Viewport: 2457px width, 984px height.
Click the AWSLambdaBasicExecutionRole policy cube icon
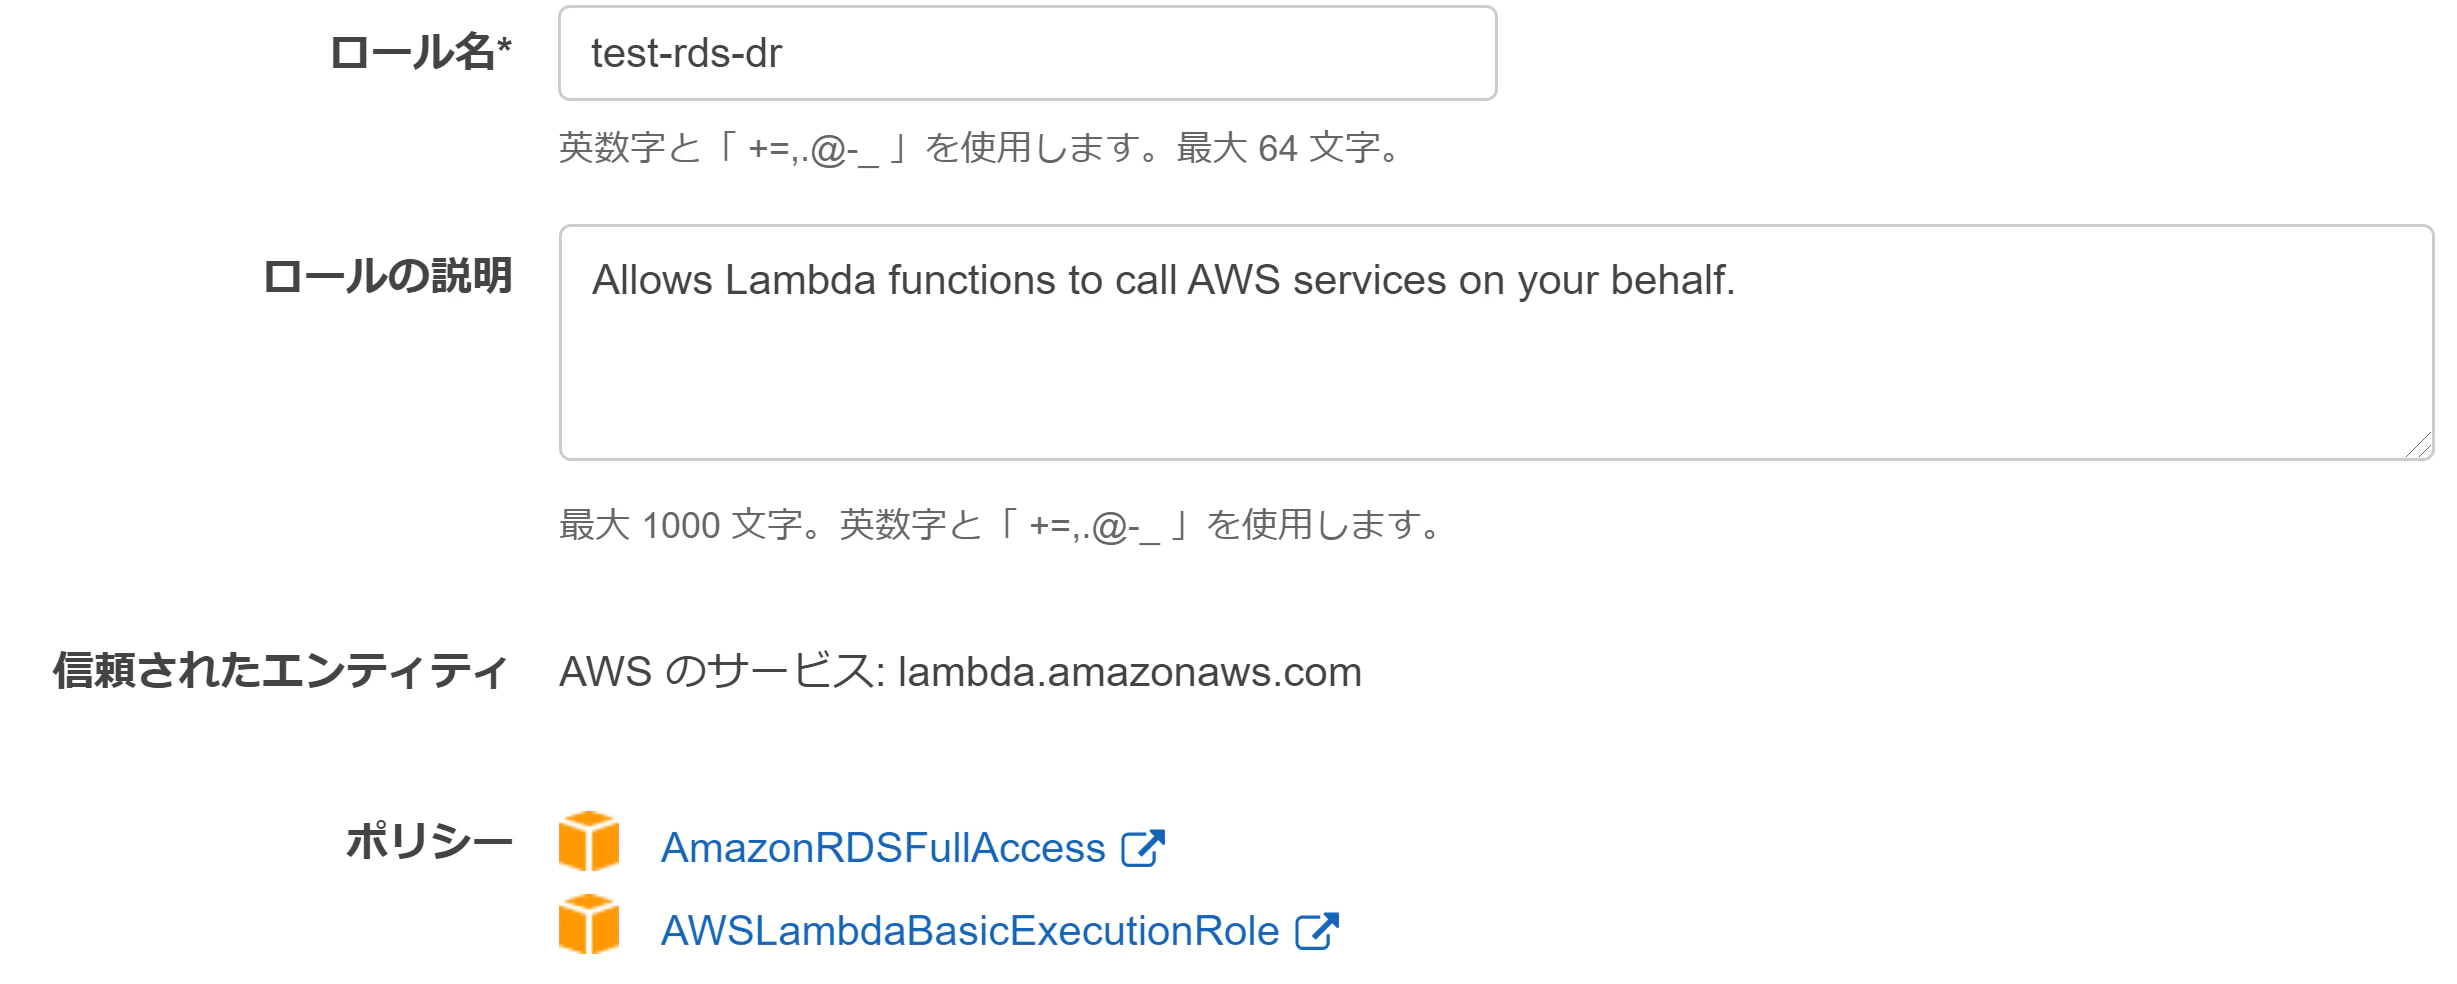click(588, 924)
